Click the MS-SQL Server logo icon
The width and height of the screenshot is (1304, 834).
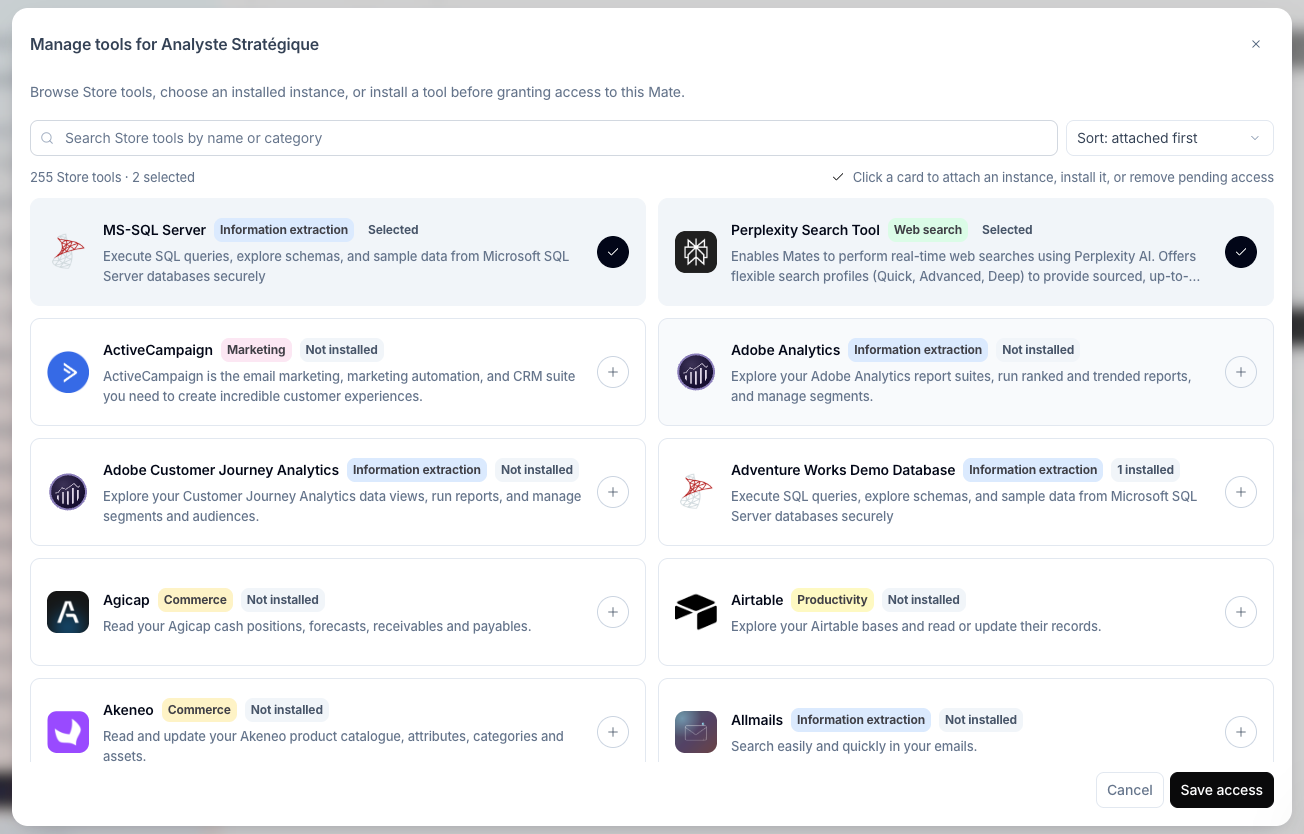pyautogui.click(x=68, y=252)
